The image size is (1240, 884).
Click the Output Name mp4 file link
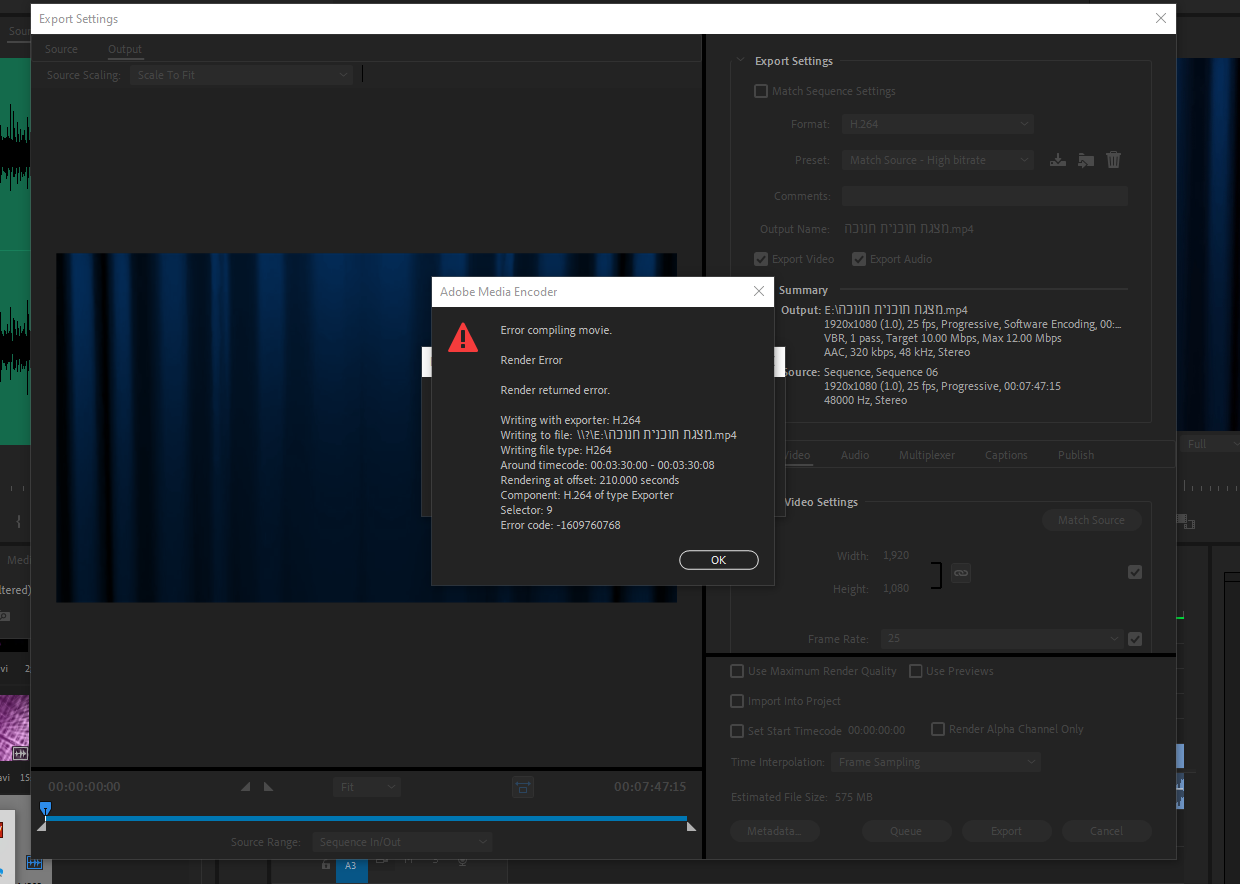click(908, 228)
